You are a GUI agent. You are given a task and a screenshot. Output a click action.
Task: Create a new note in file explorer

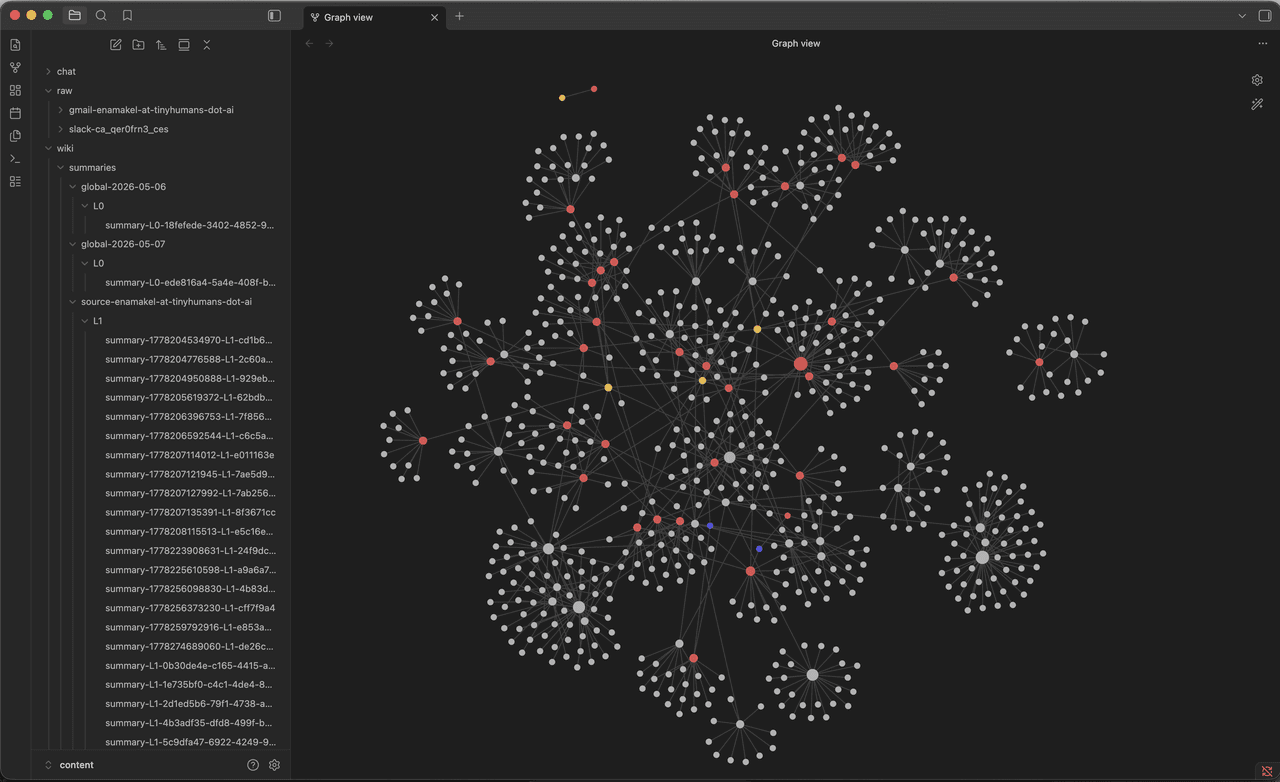point(116,45)
